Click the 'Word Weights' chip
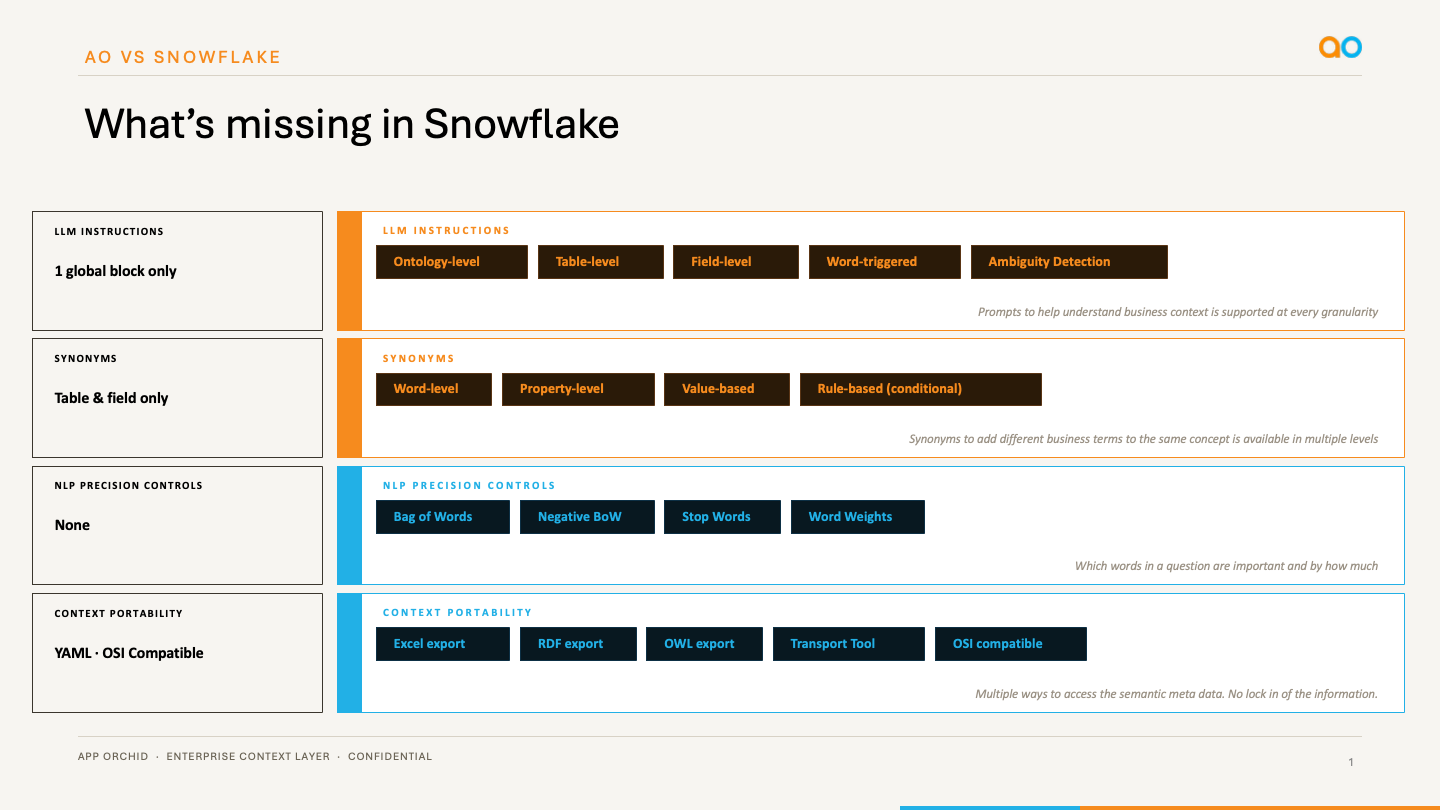The width and height of the screenshot is (1440, 810). tap(858, 517)
